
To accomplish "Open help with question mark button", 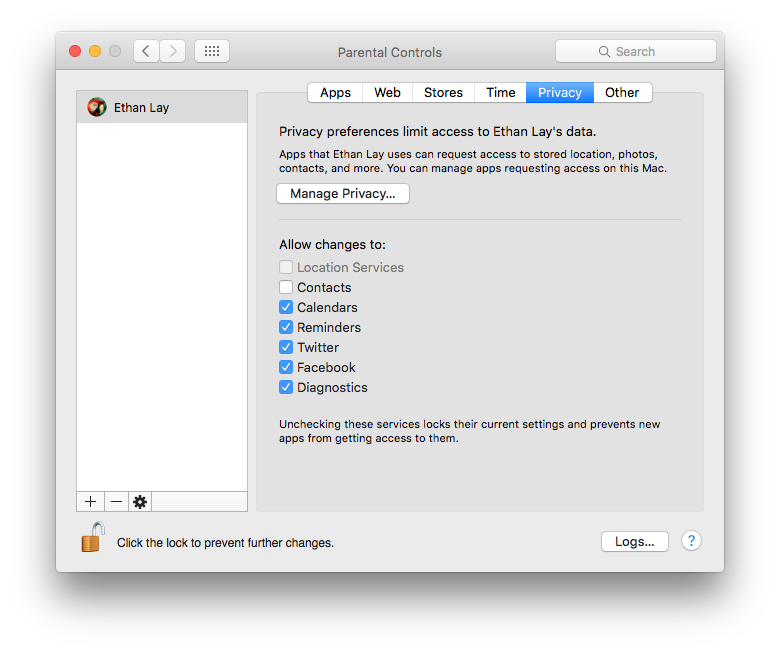I will (x=691, y=541).
